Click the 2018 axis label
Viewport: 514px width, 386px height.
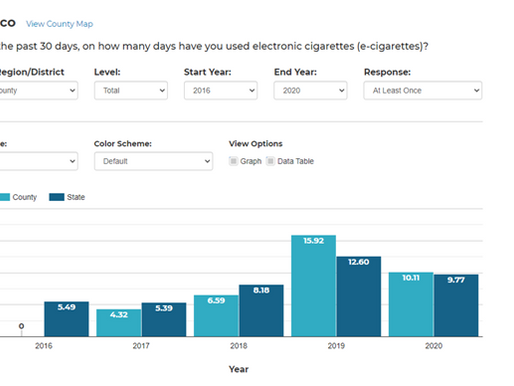239,346
